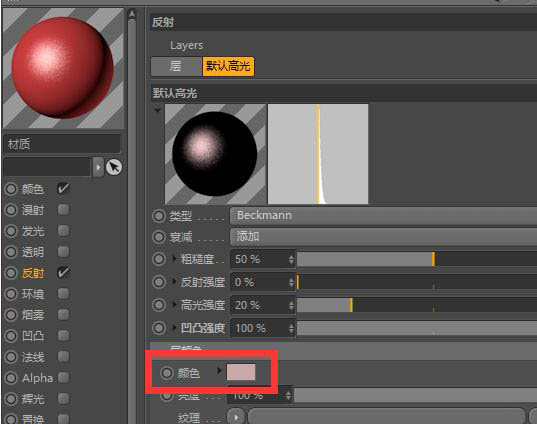Click the animation circle beside 类型

(159, 216)
